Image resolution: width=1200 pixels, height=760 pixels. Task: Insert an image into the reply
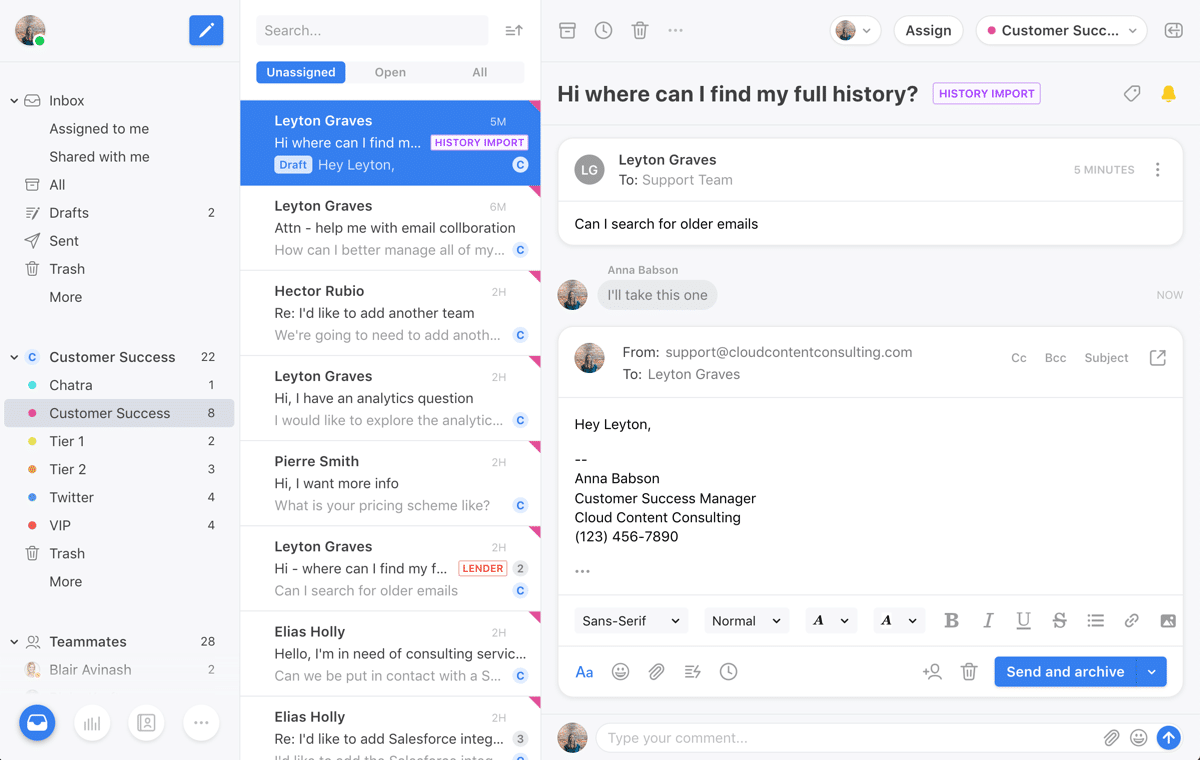[1167, 620]
